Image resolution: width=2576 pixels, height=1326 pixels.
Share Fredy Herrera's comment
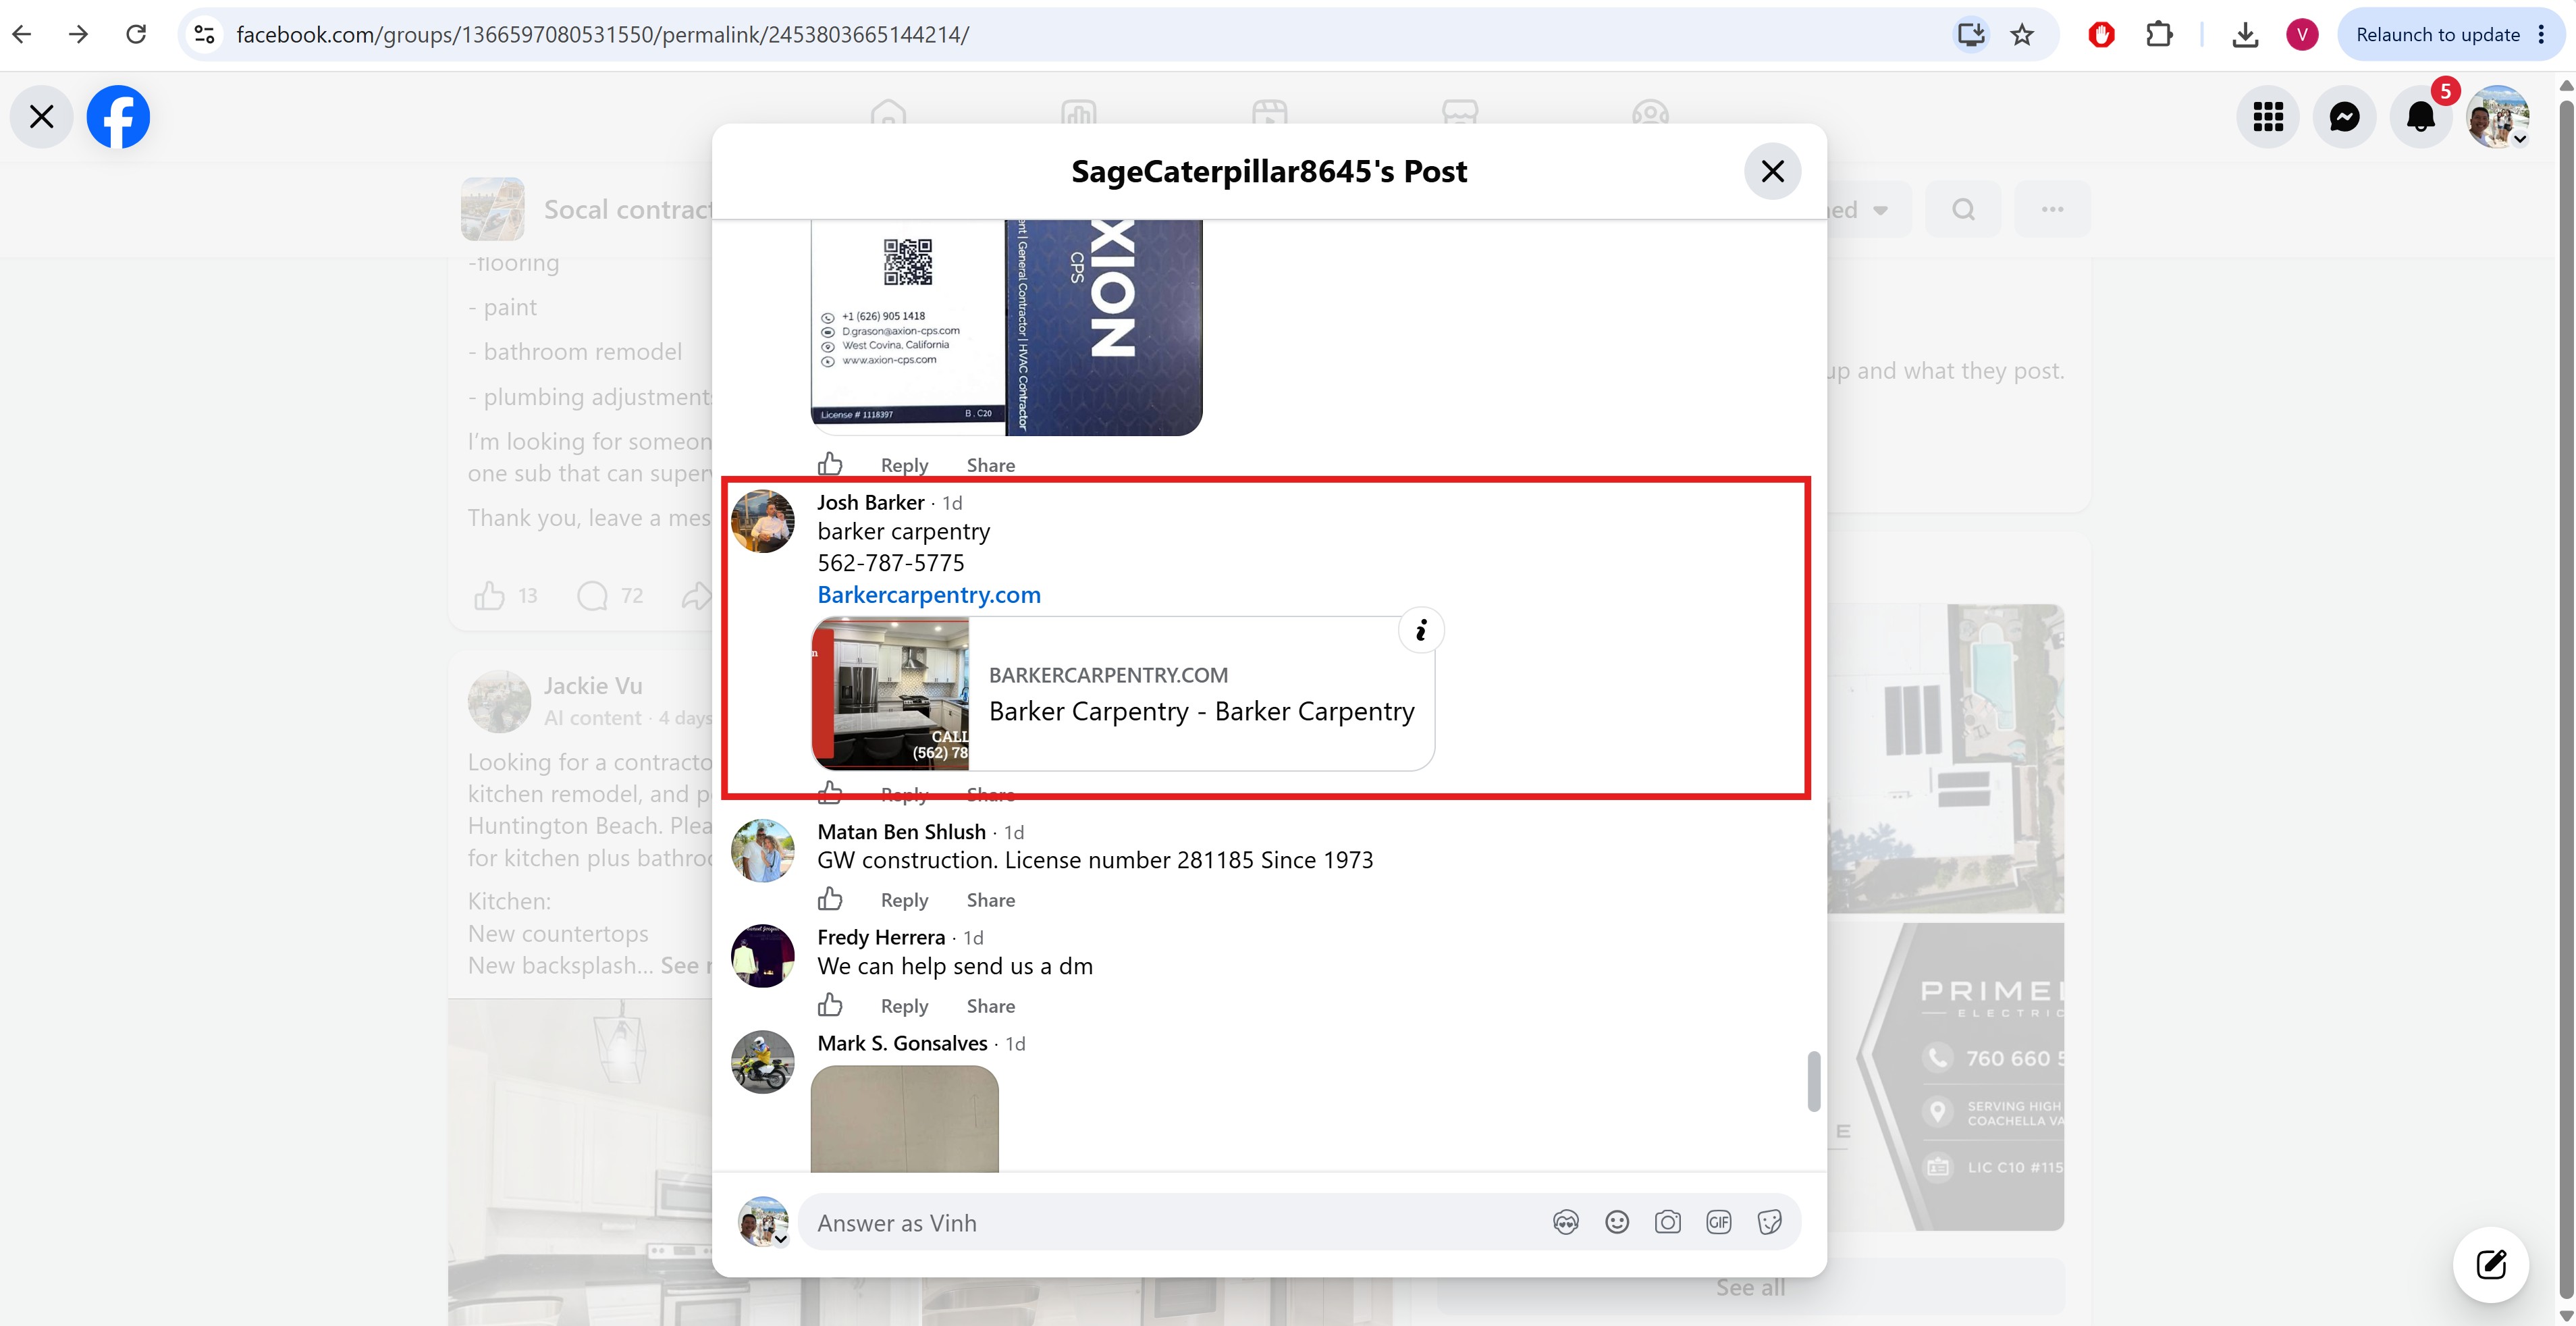pos(990,1006)
